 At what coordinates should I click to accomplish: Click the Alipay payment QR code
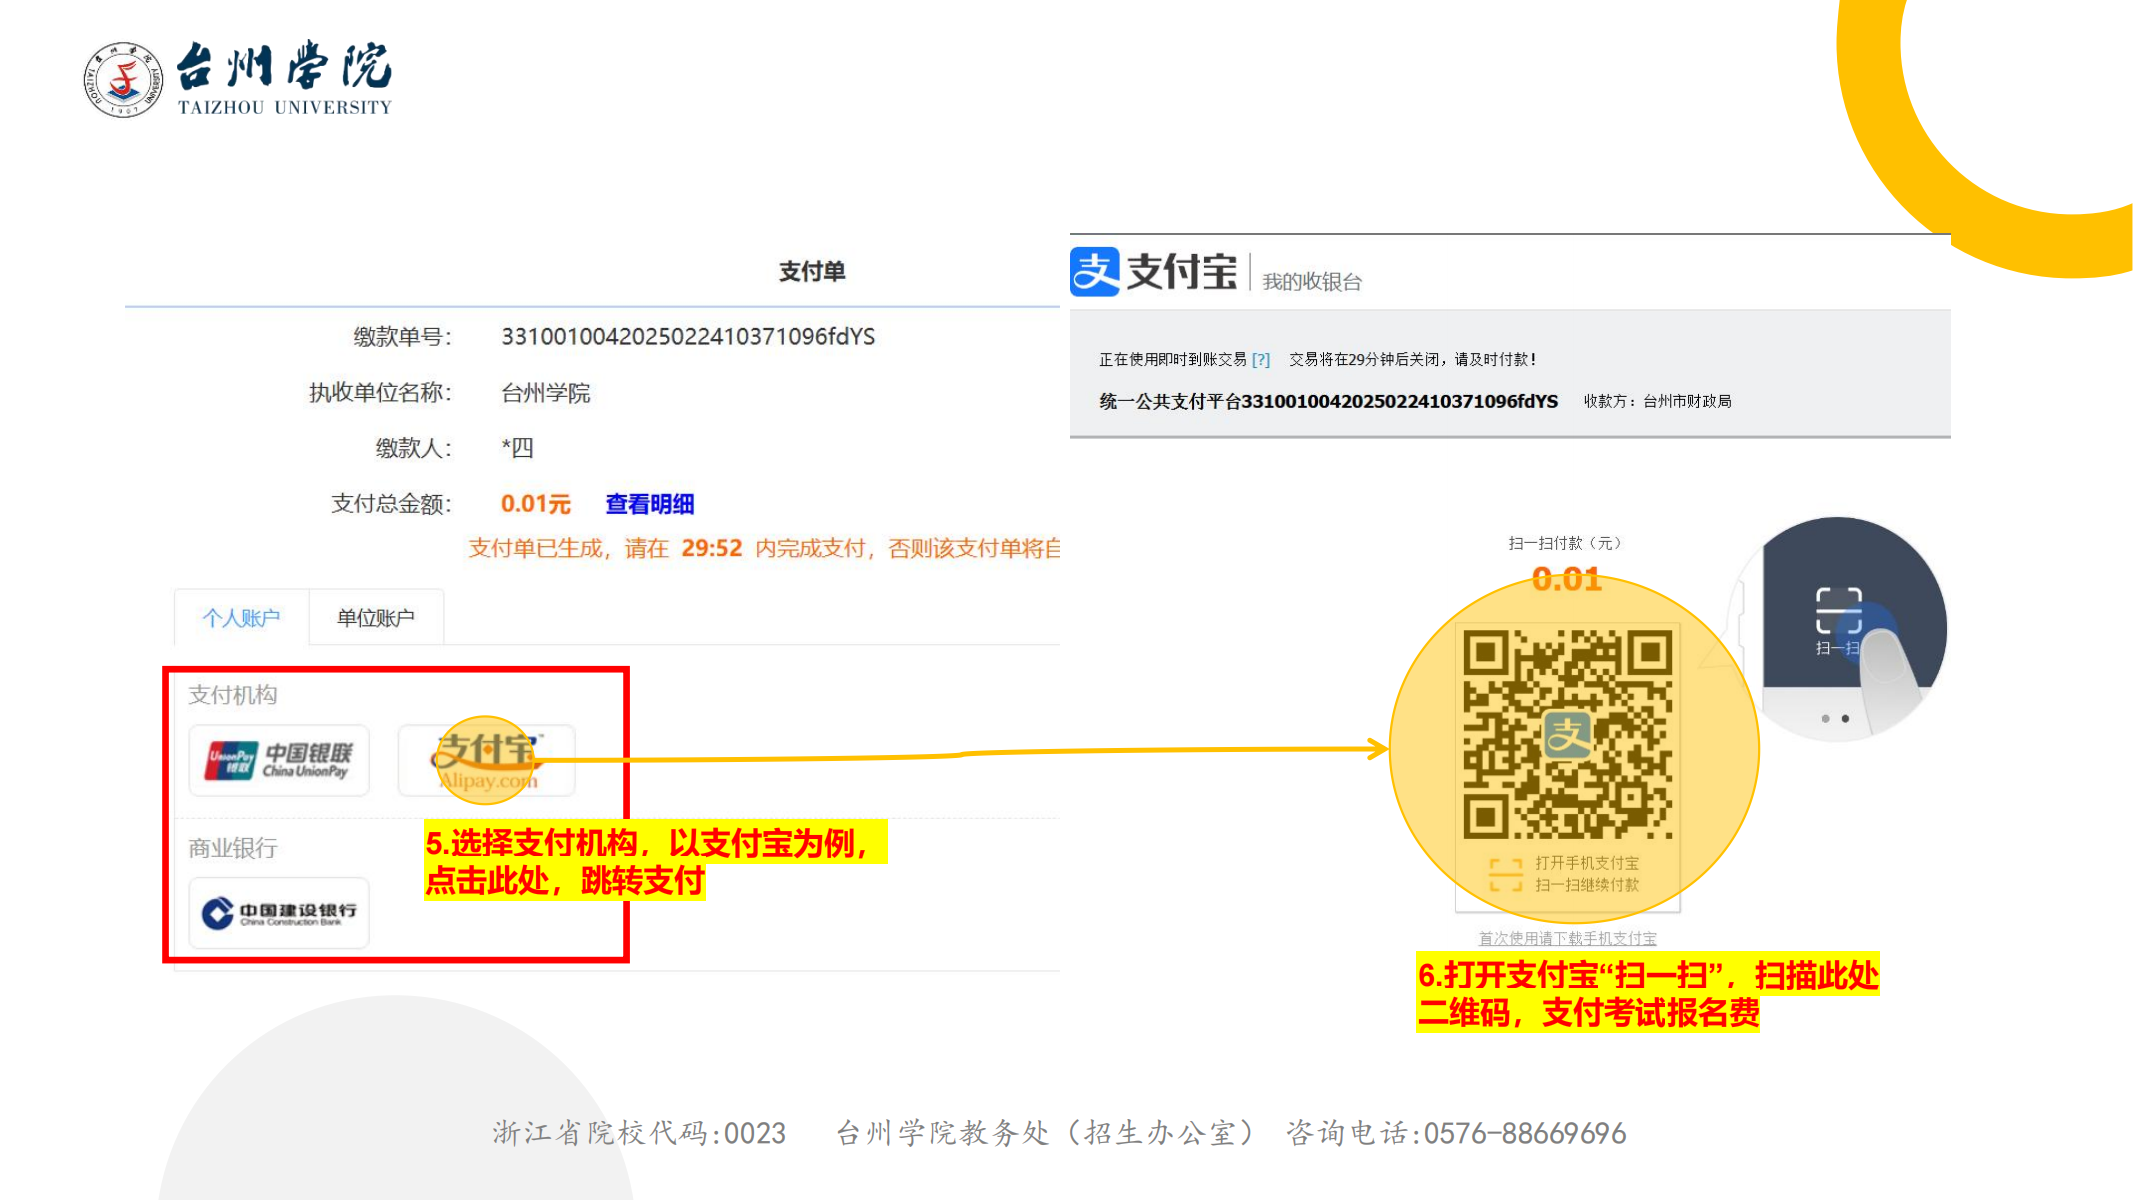click(1567, 734)
